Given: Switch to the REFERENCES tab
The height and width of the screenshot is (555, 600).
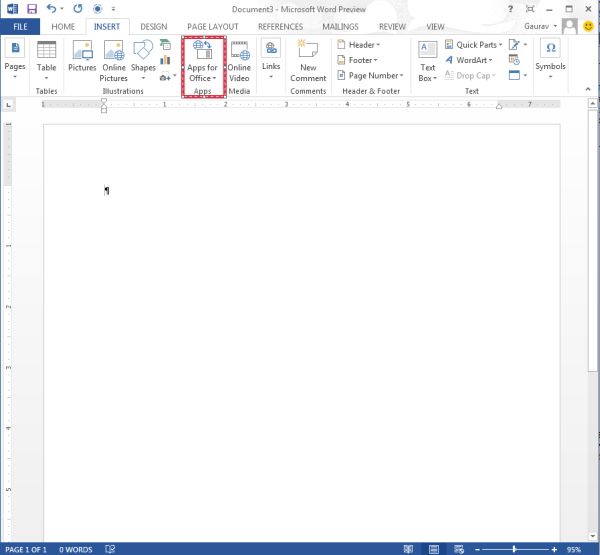Looking at the screenshot, I should point(280,27).
